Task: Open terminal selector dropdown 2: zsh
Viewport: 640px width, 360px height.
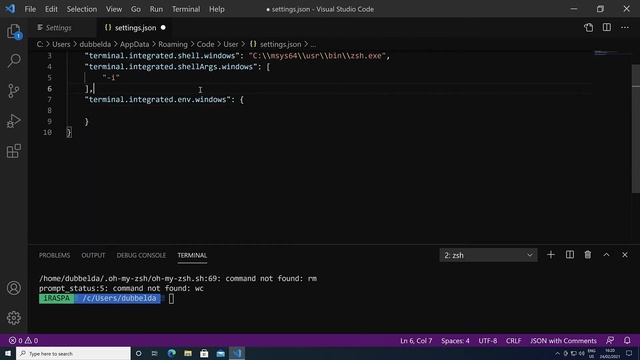Action: pyautogui.click(x=488, y=255)
